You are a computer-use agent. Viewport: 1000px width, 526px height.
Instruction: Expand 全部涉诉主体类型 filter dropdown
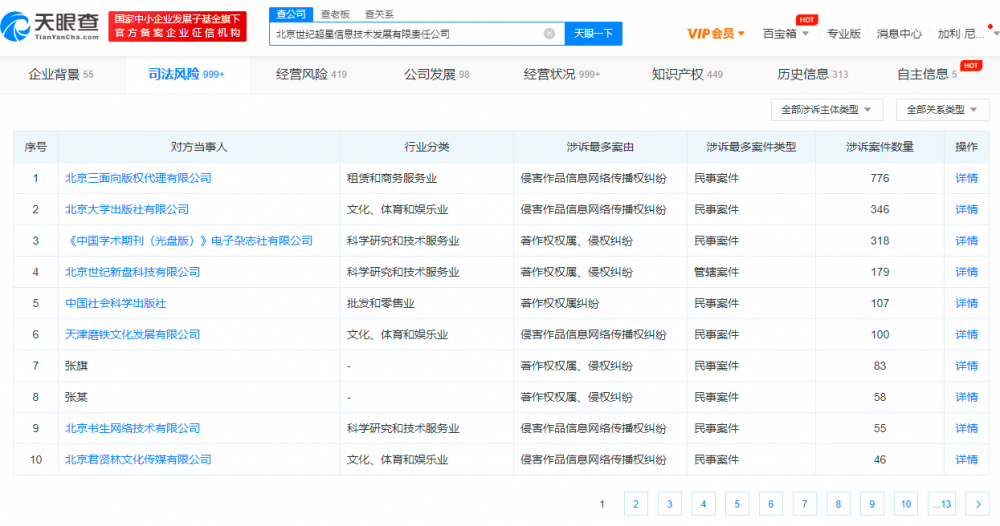827,110
